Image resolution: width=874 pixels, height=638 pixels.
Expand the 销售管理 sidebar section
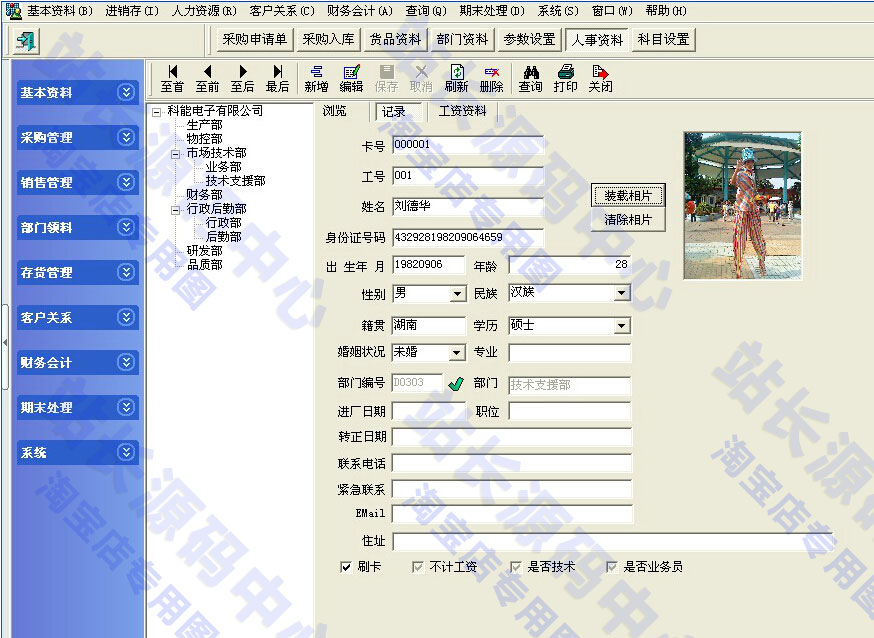pyautogui.click(x=127, y=182)
